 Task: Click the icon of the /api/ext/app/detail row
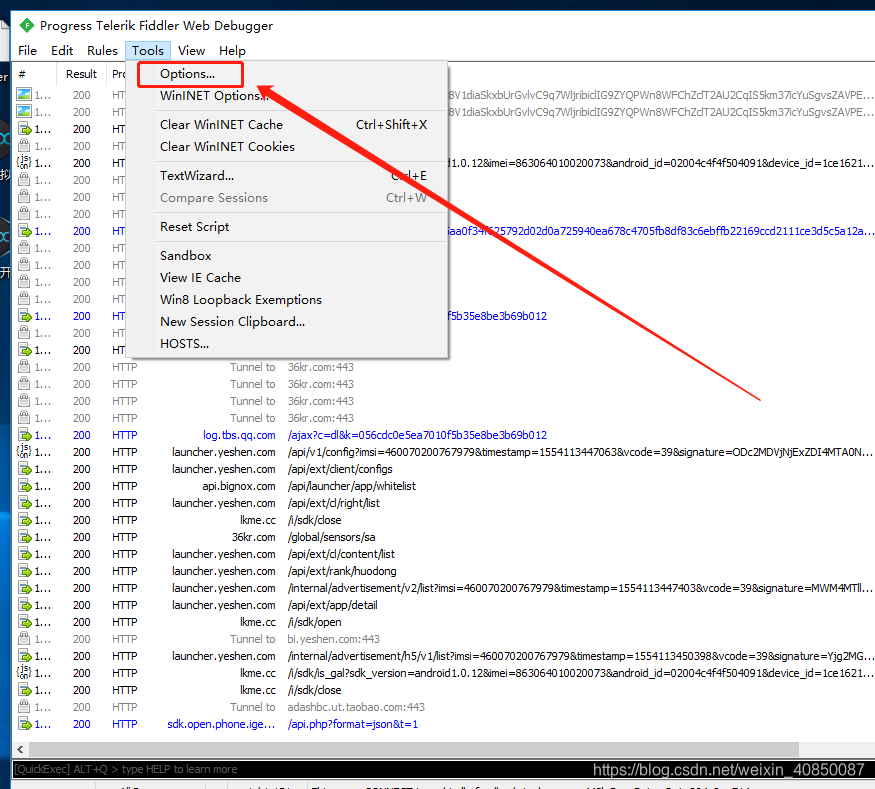(25, 605)
